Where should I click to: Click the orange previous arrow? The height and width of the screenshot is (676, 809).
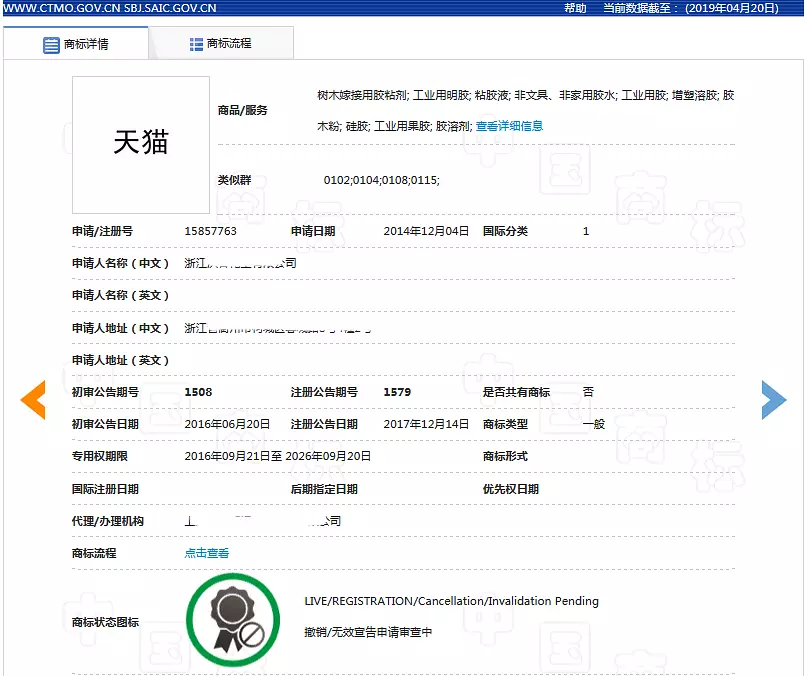(x=33, y=400)
